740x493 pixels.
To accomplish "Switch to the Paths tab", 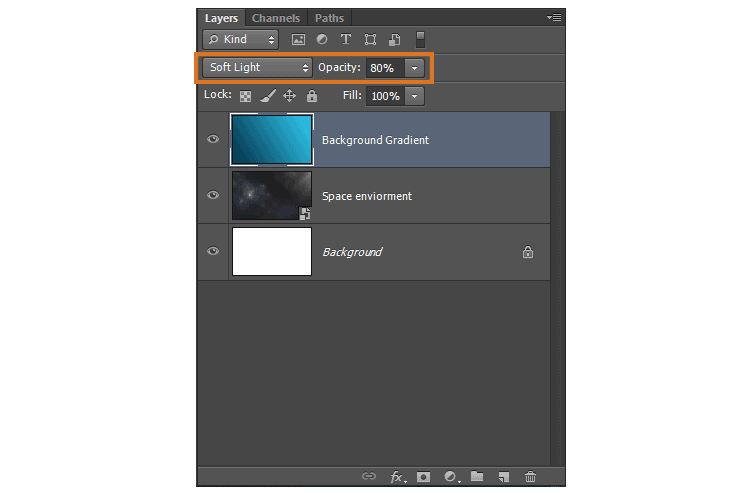I will point(329,18).
